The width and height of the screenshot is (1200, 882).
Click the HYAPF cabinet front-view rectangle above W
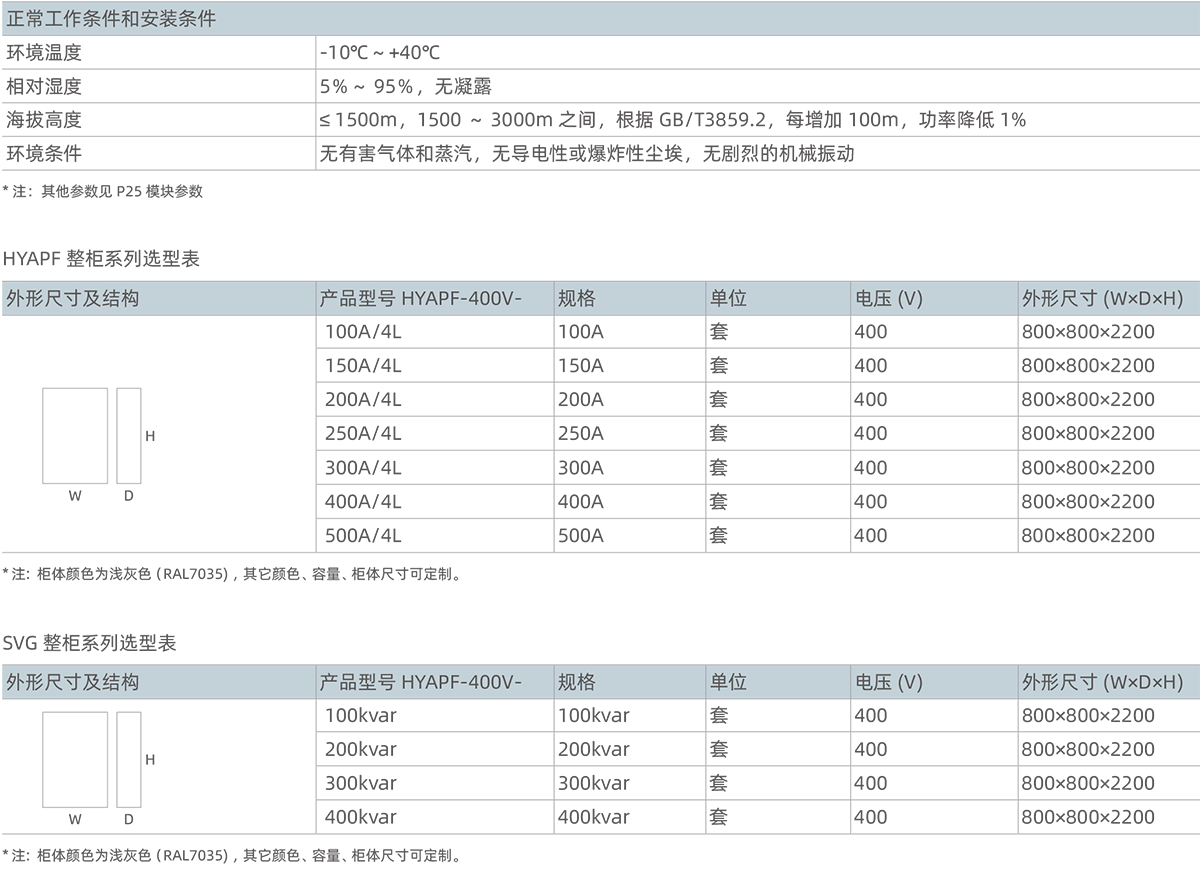point(75,435)
